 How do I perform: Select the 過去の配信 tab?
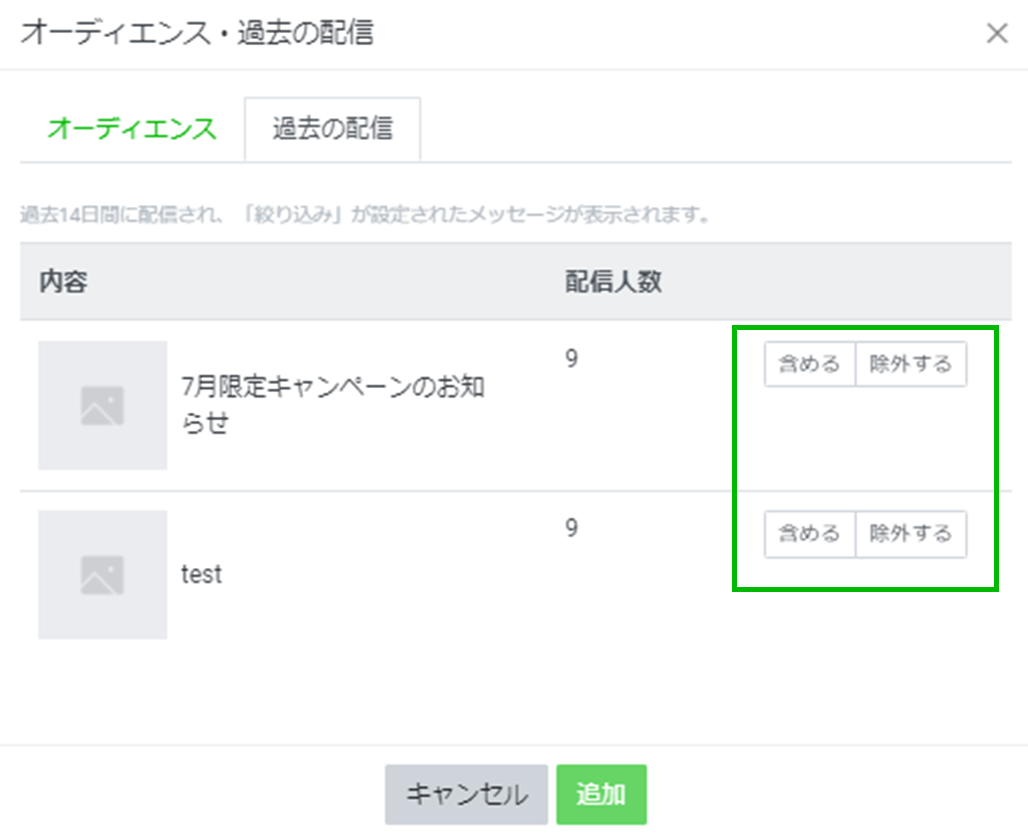point(332,129)
